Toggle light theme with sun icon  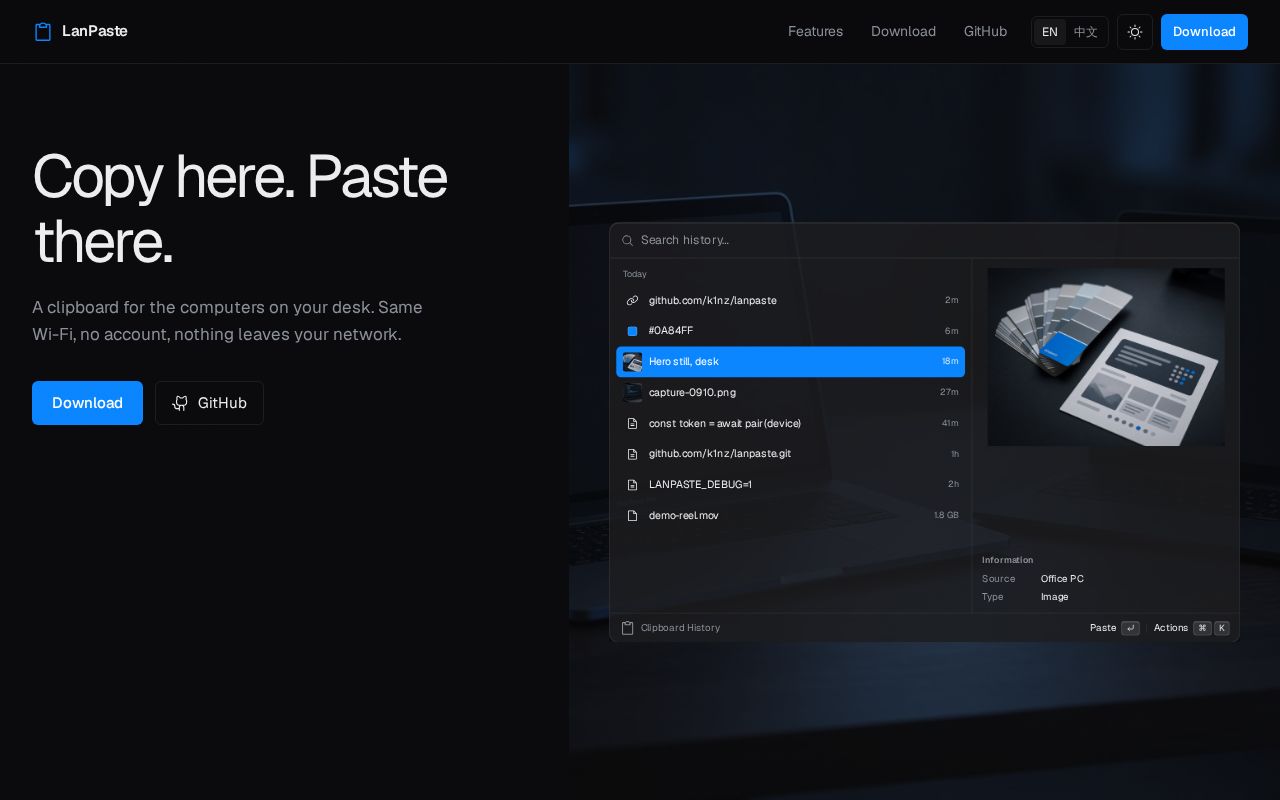pyautogui.click(x=1135, y=32)
